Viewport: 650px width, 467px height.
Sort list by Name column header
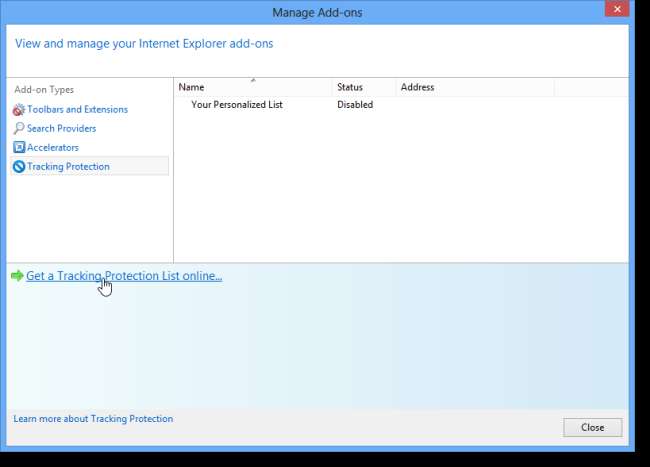[x=253, y=87]
